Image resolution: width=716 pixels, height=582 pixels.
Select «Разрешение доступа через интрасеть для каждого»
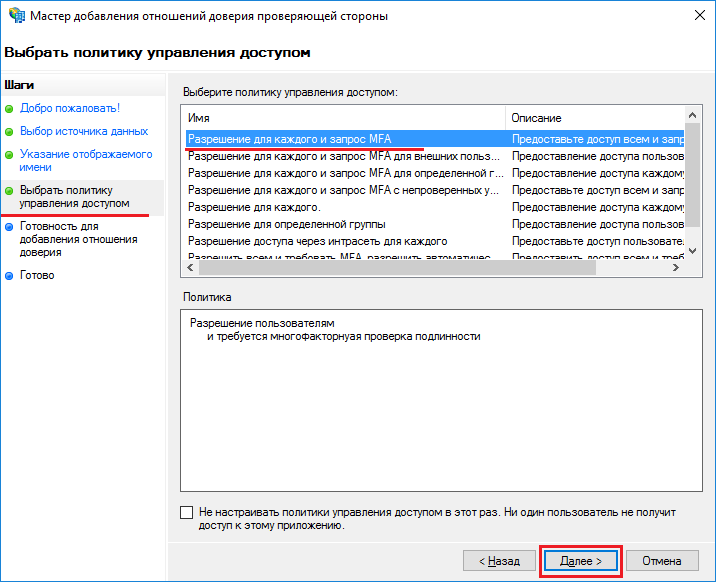[317, 241]
